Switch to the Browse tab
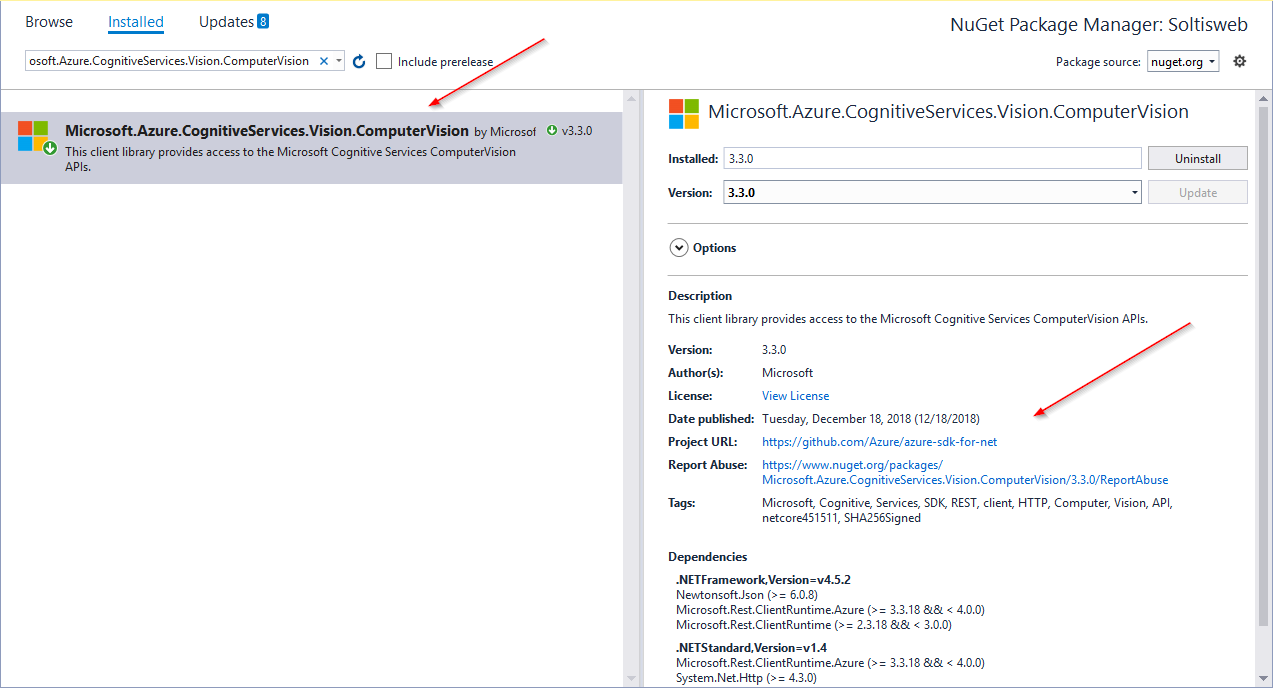 pos(49,22)
